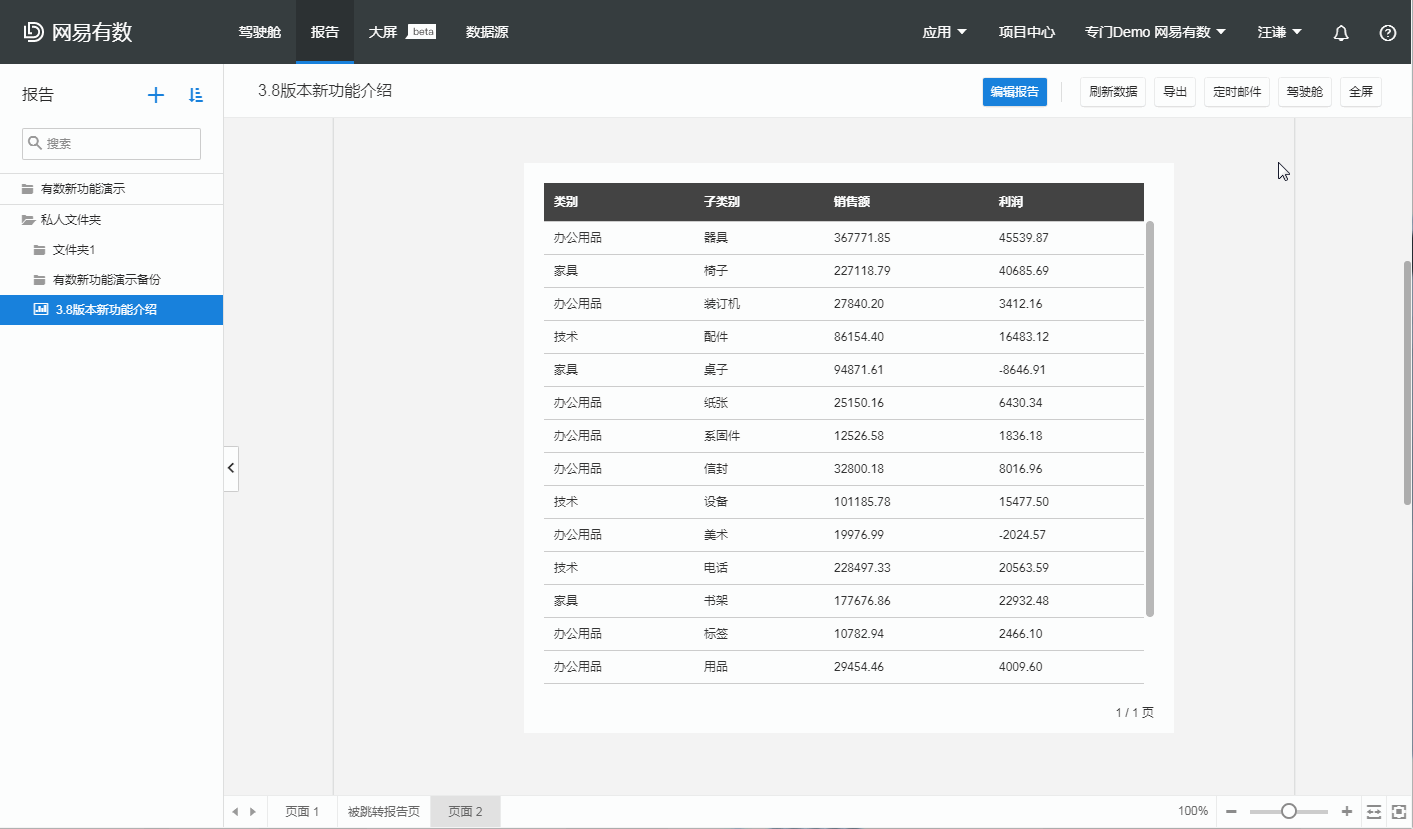Screen dimensions: 1413x829
Task: Zoom in with the plus icon
Action: (x=1347, y=811)
